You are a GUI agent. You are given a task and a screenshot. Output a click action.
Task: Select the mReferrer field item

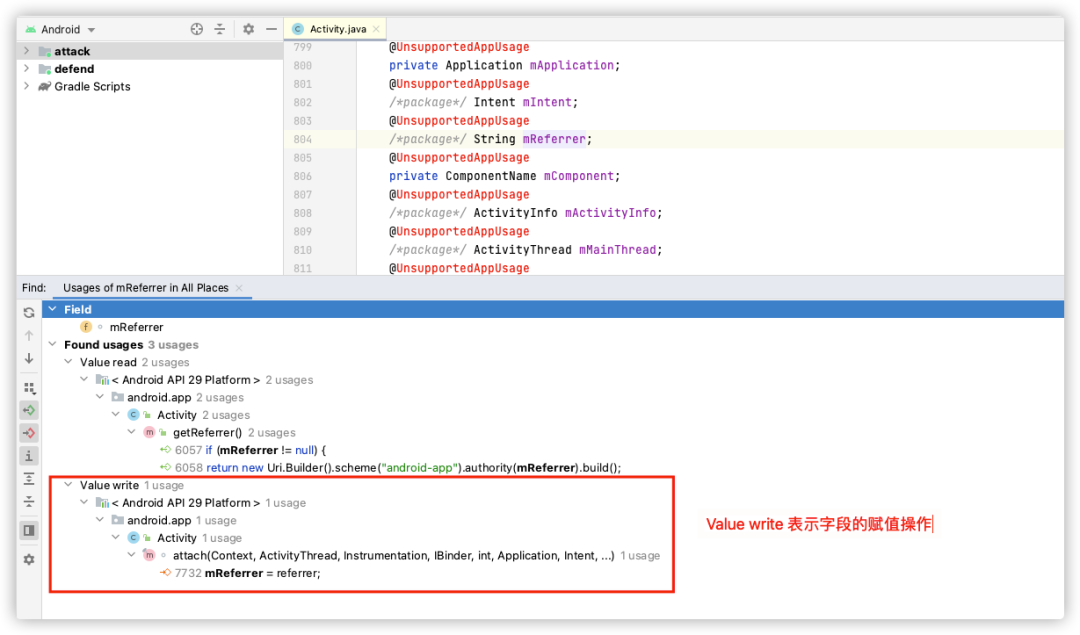[136, 327]
